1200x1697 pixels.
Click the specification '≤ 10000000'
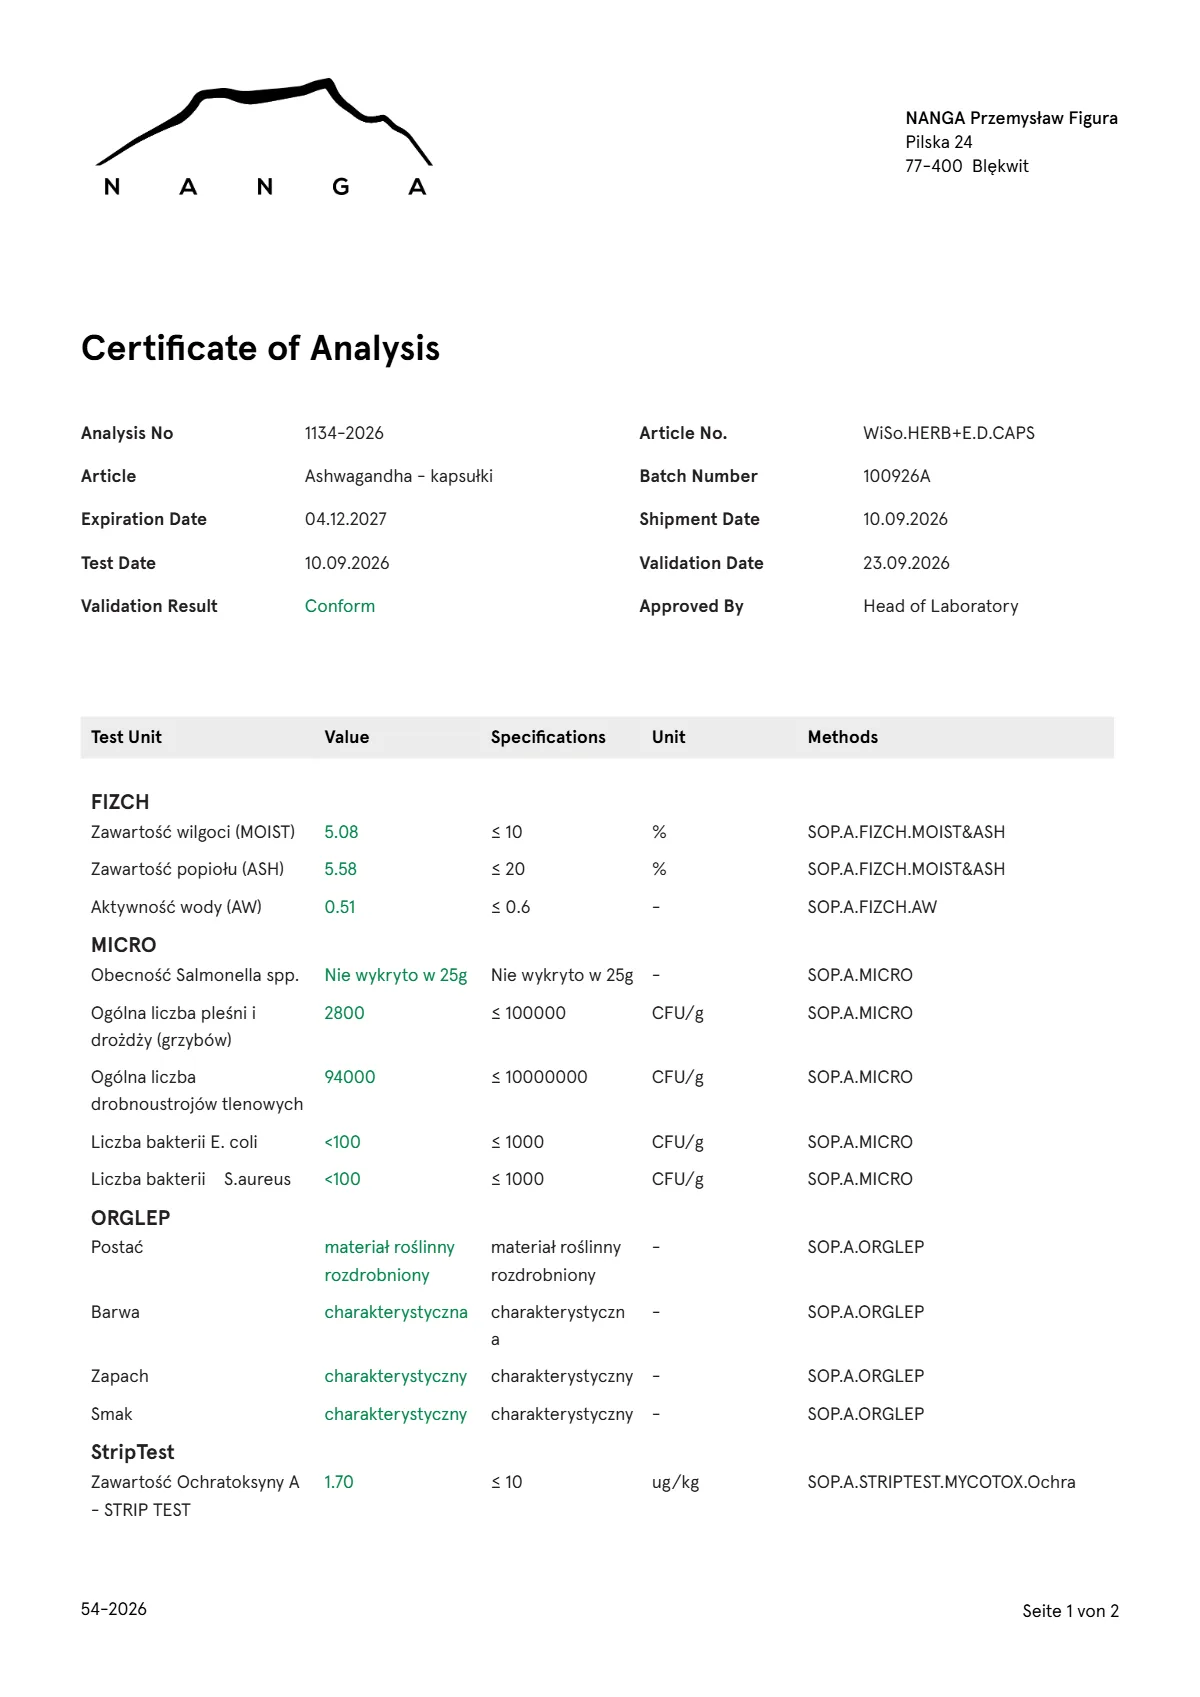pos(539,1077)
